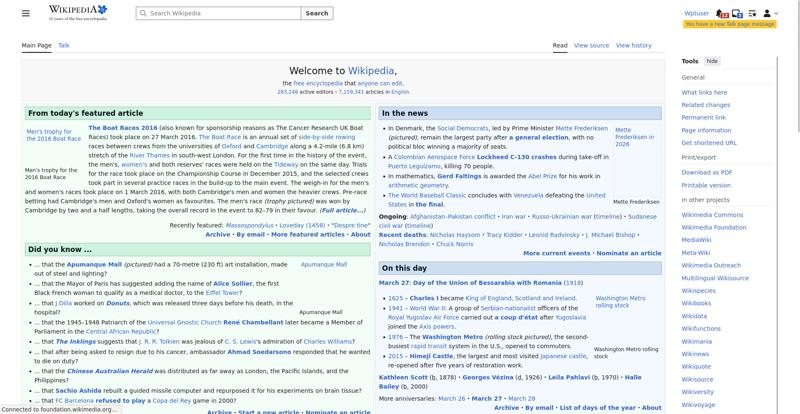Open the notices tray icon
Screen dimensions: 800x414
coord(738,14)
